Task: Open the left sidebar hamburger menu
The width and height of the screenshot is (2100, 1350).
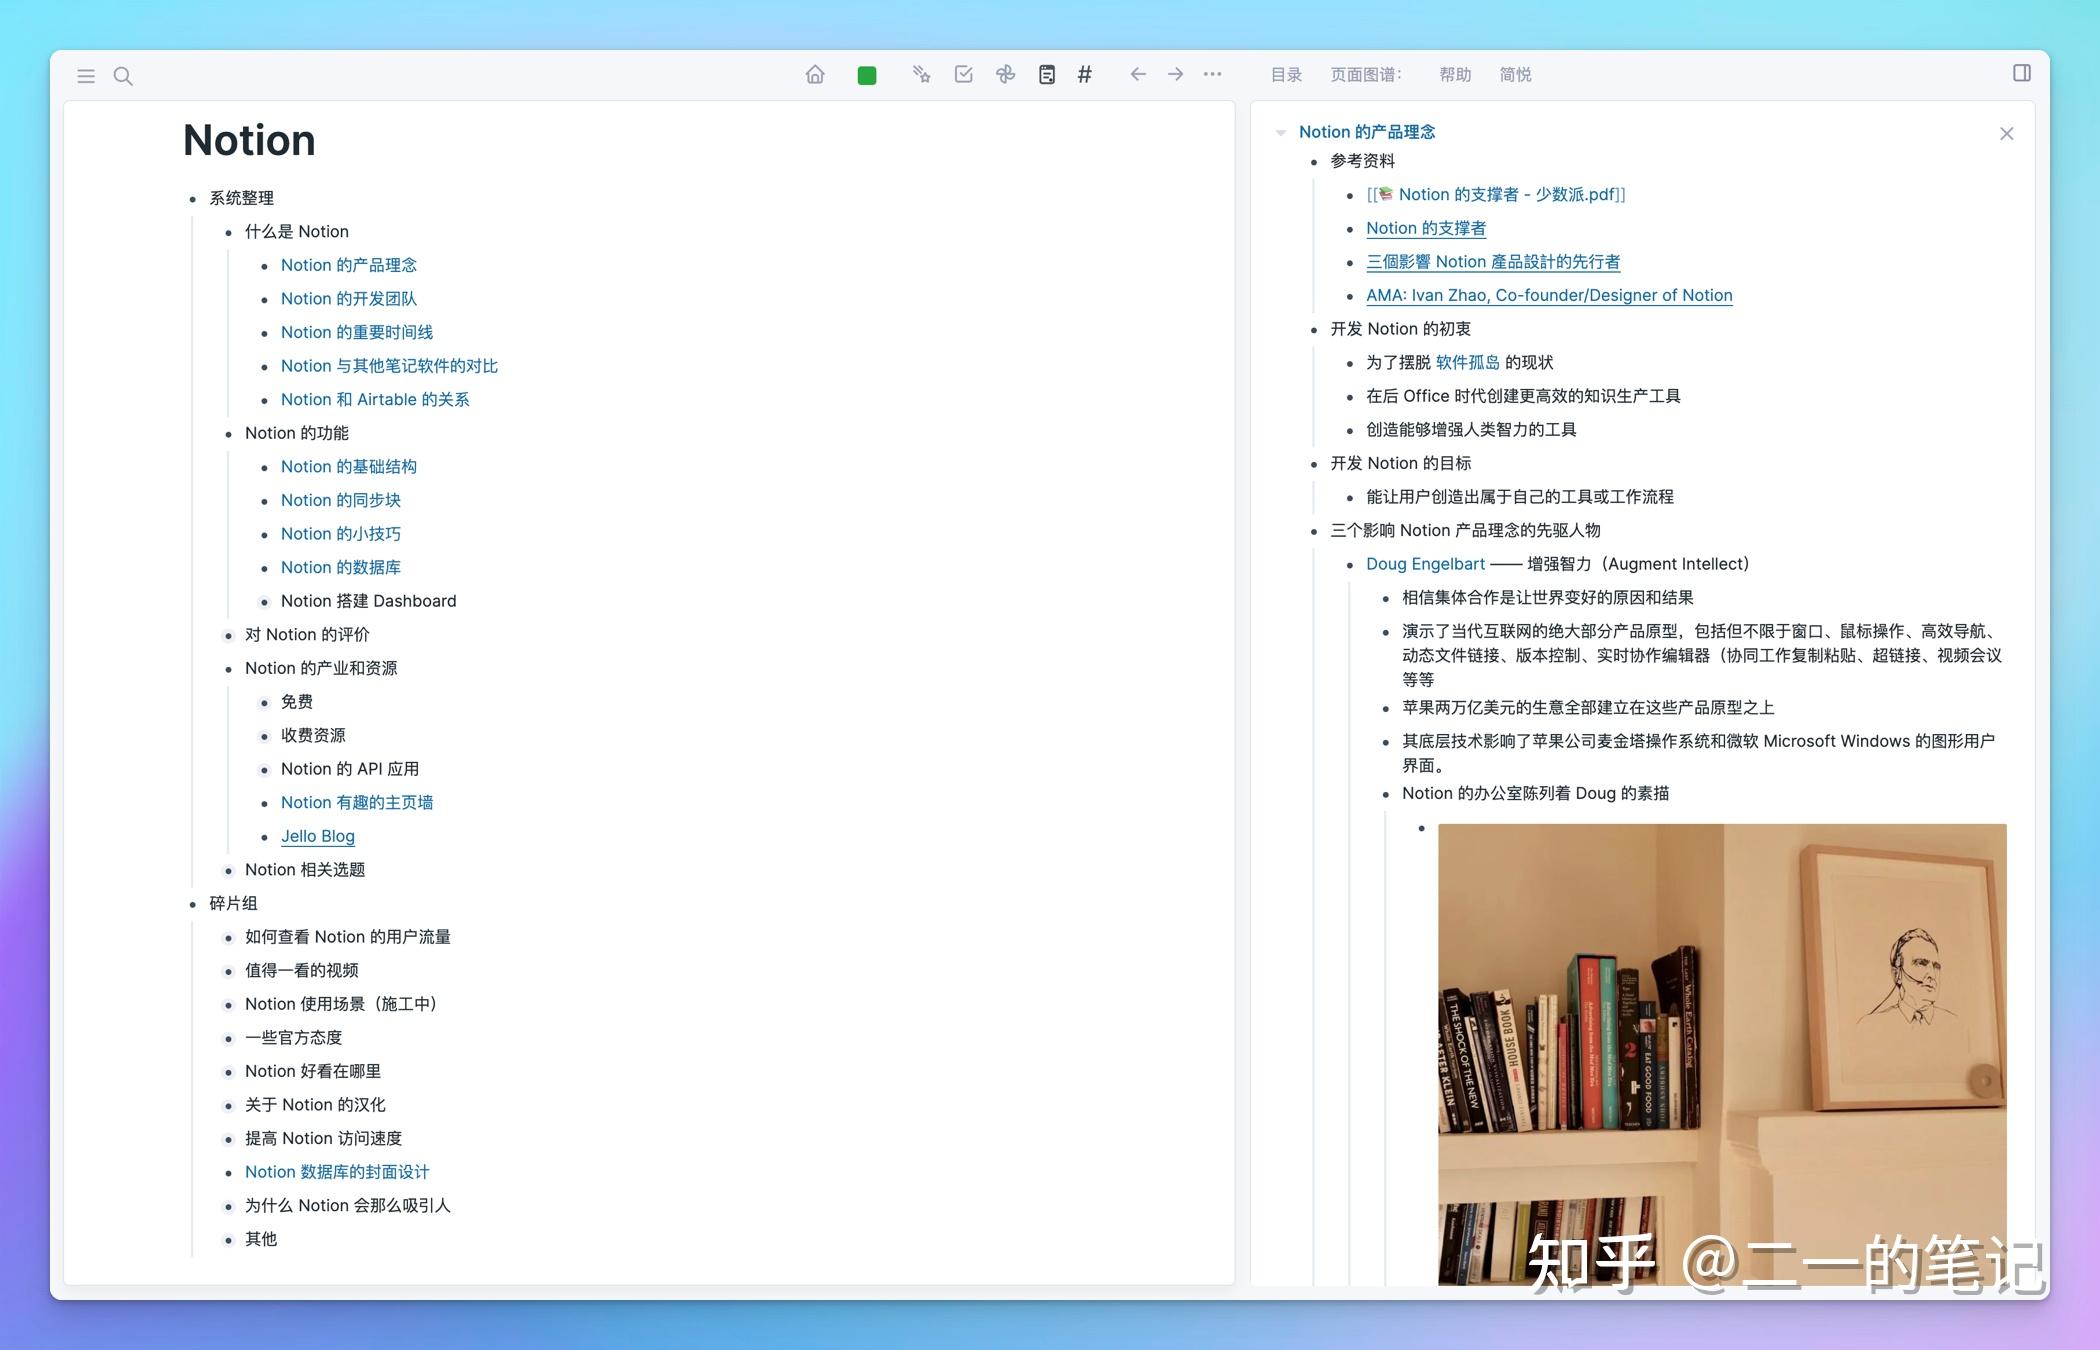Action: (86, 76)
